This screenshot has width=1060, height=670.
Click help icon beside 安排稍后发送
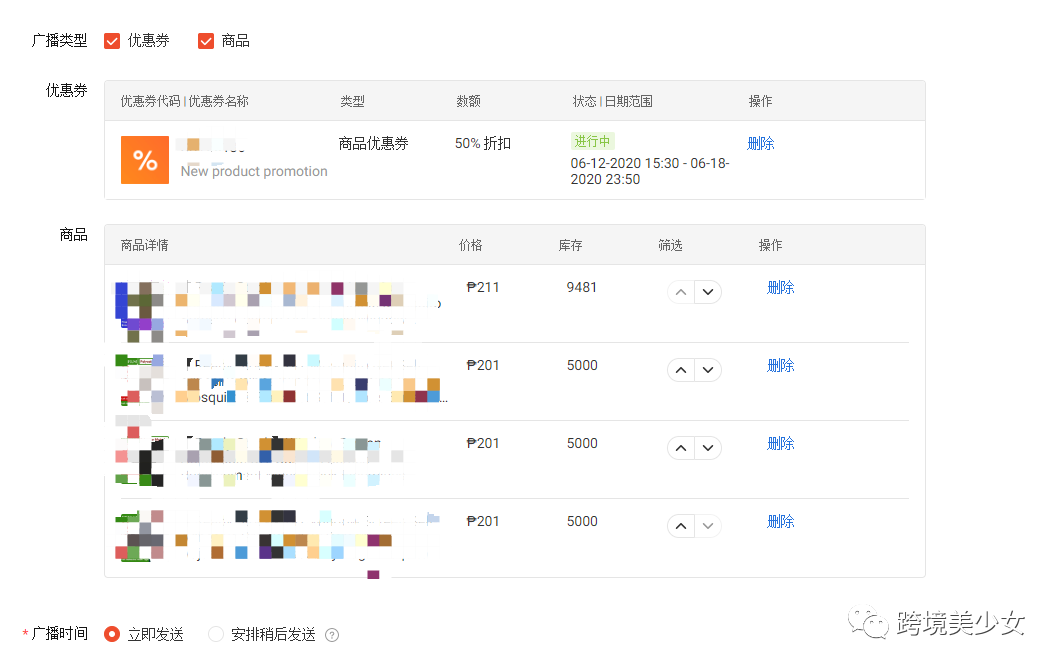(332, 635)
